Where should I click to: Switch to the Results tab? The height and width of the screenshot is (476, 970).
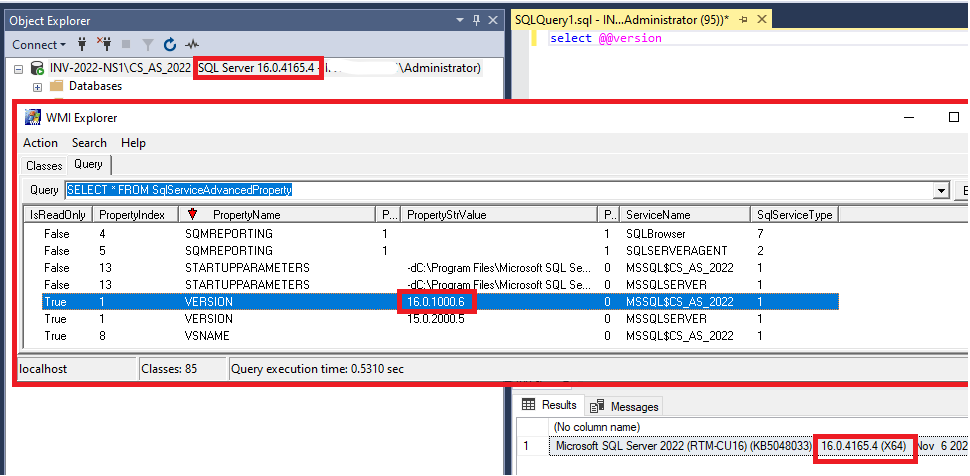(x=550, y=405)
